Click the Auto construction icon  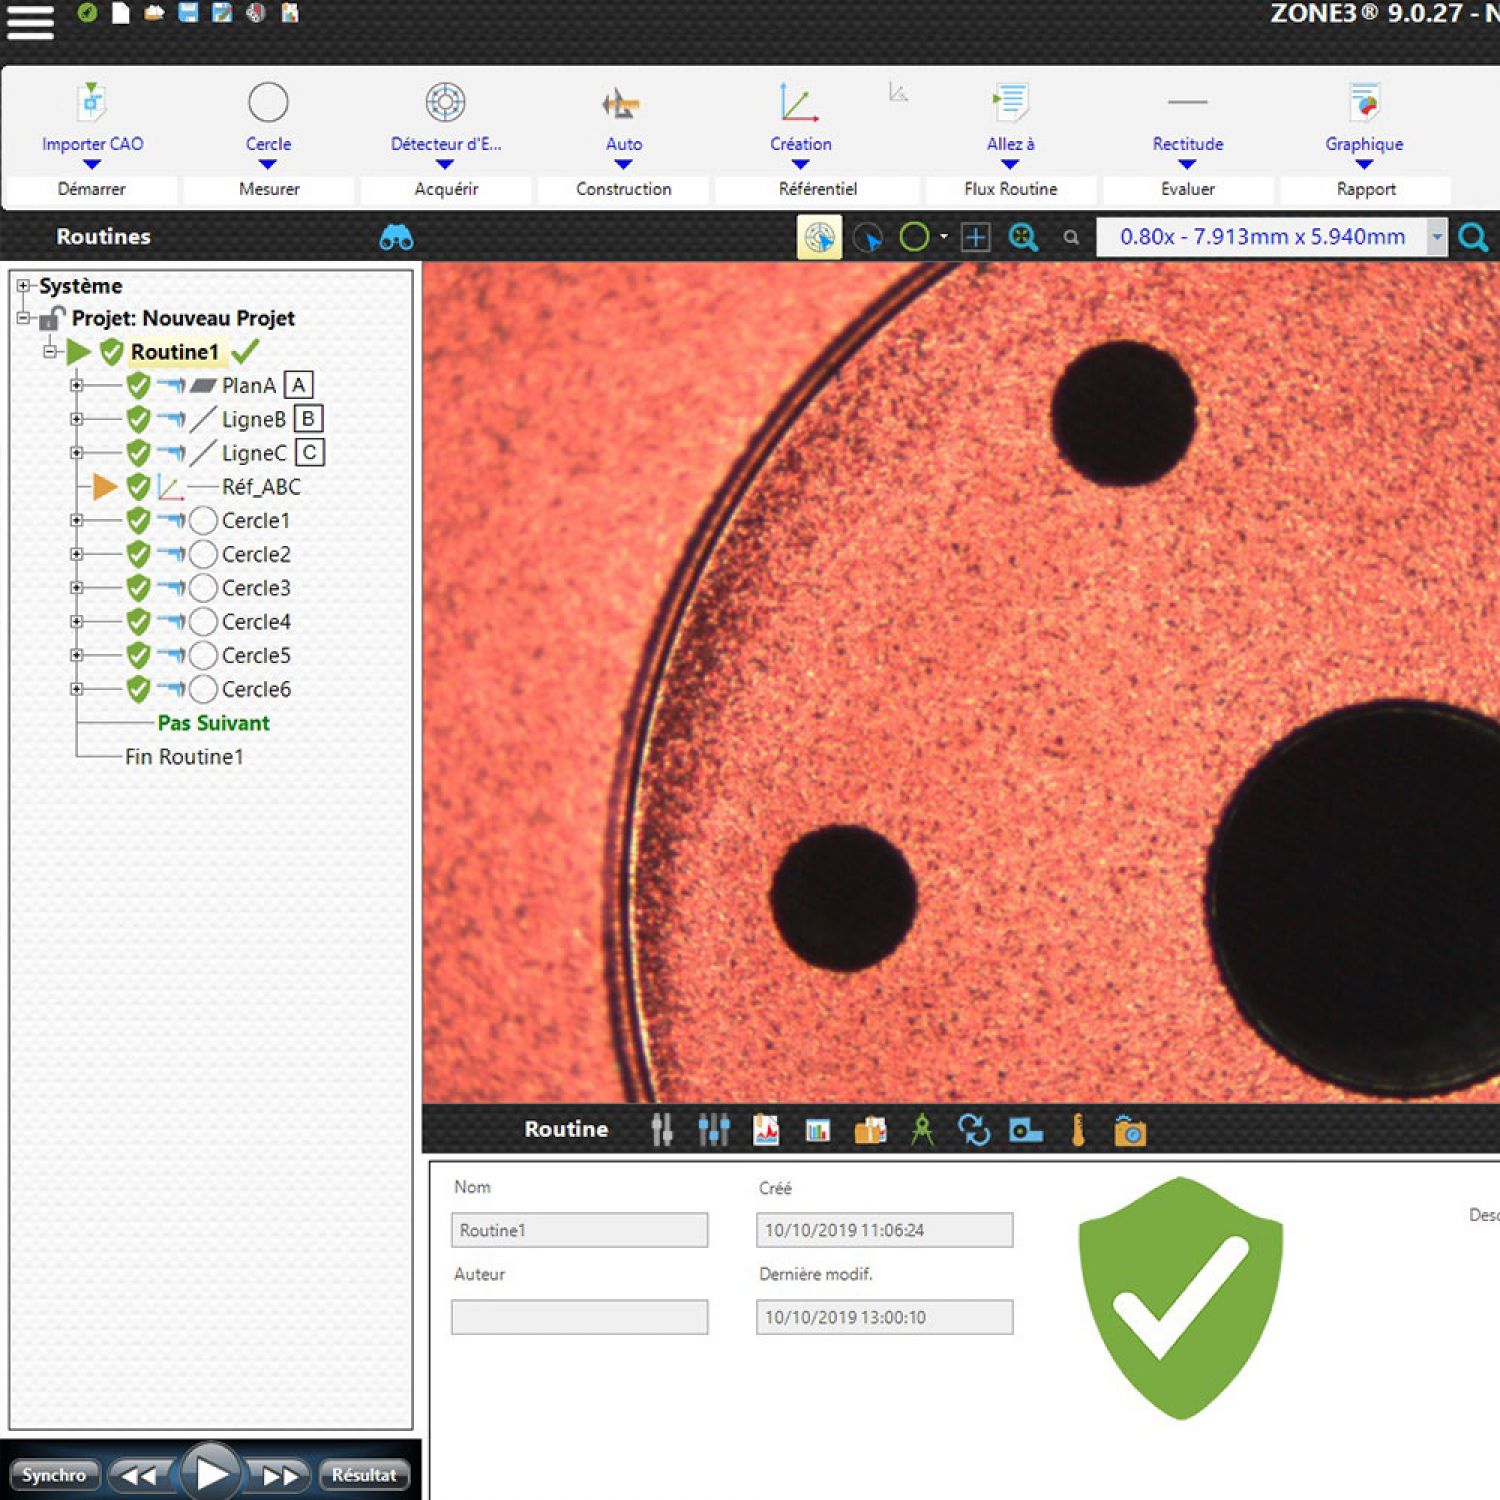coord(622,103)
